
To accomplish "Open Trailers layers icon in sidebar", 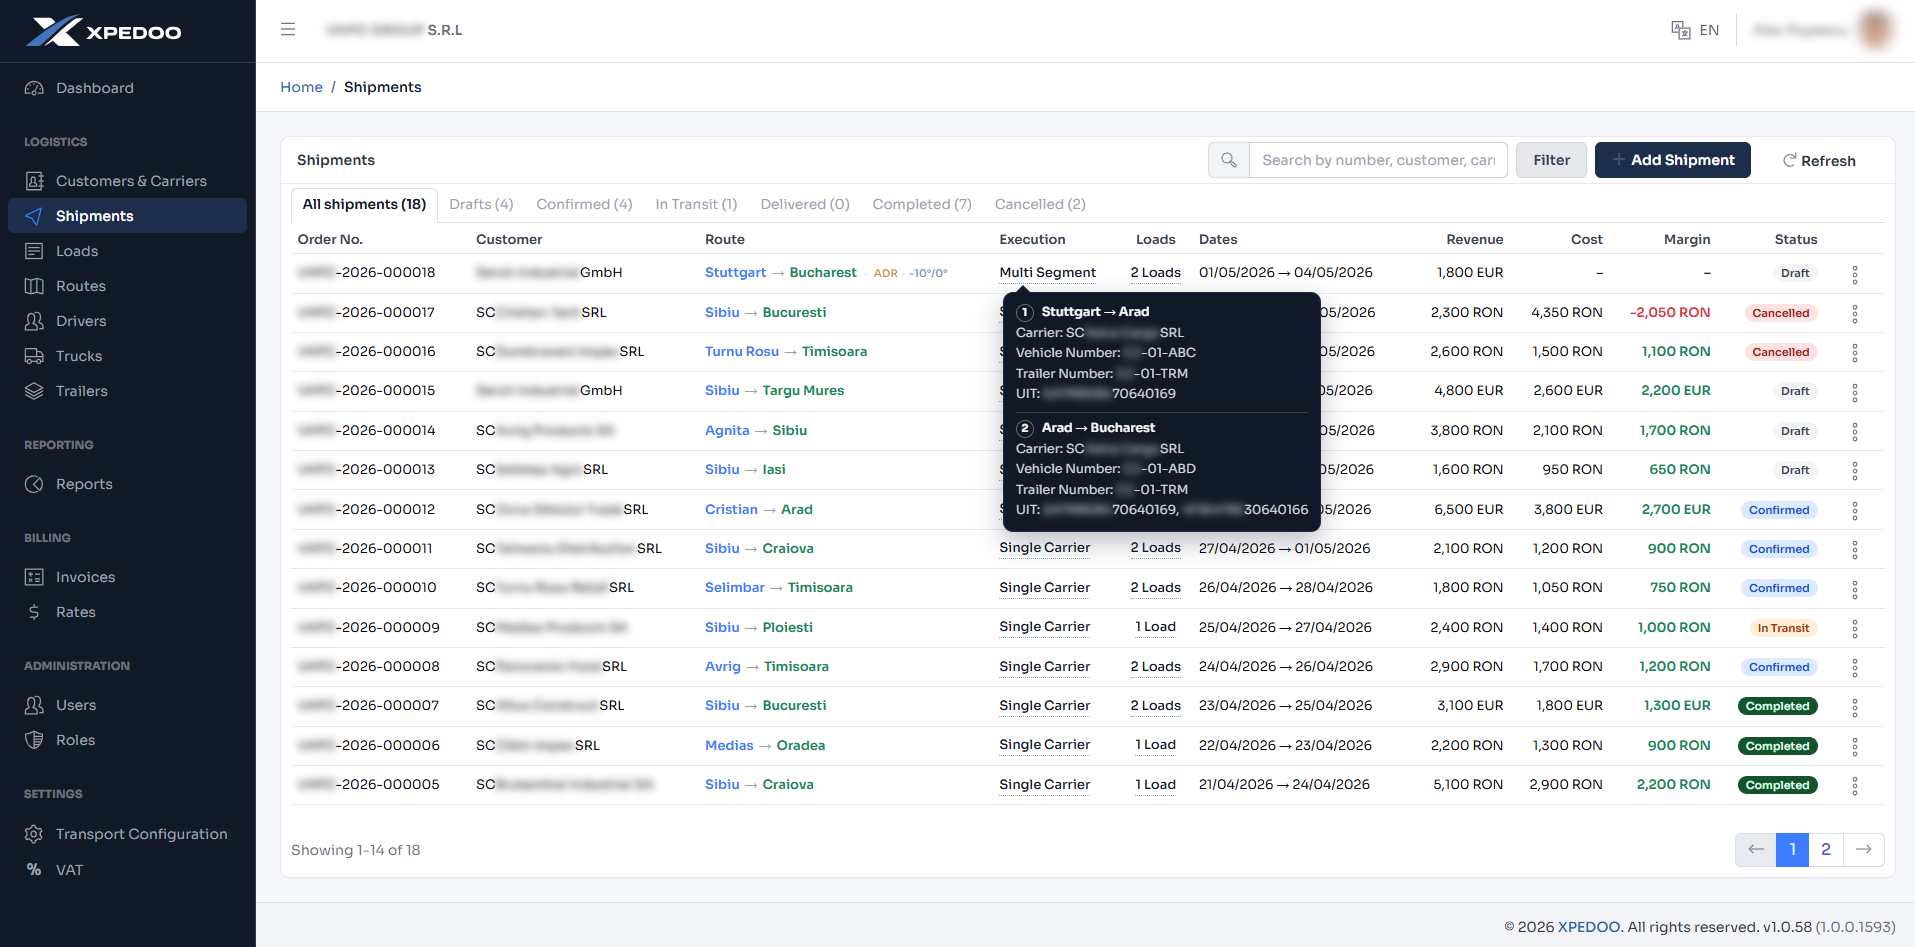I will (x=34, y=391).
